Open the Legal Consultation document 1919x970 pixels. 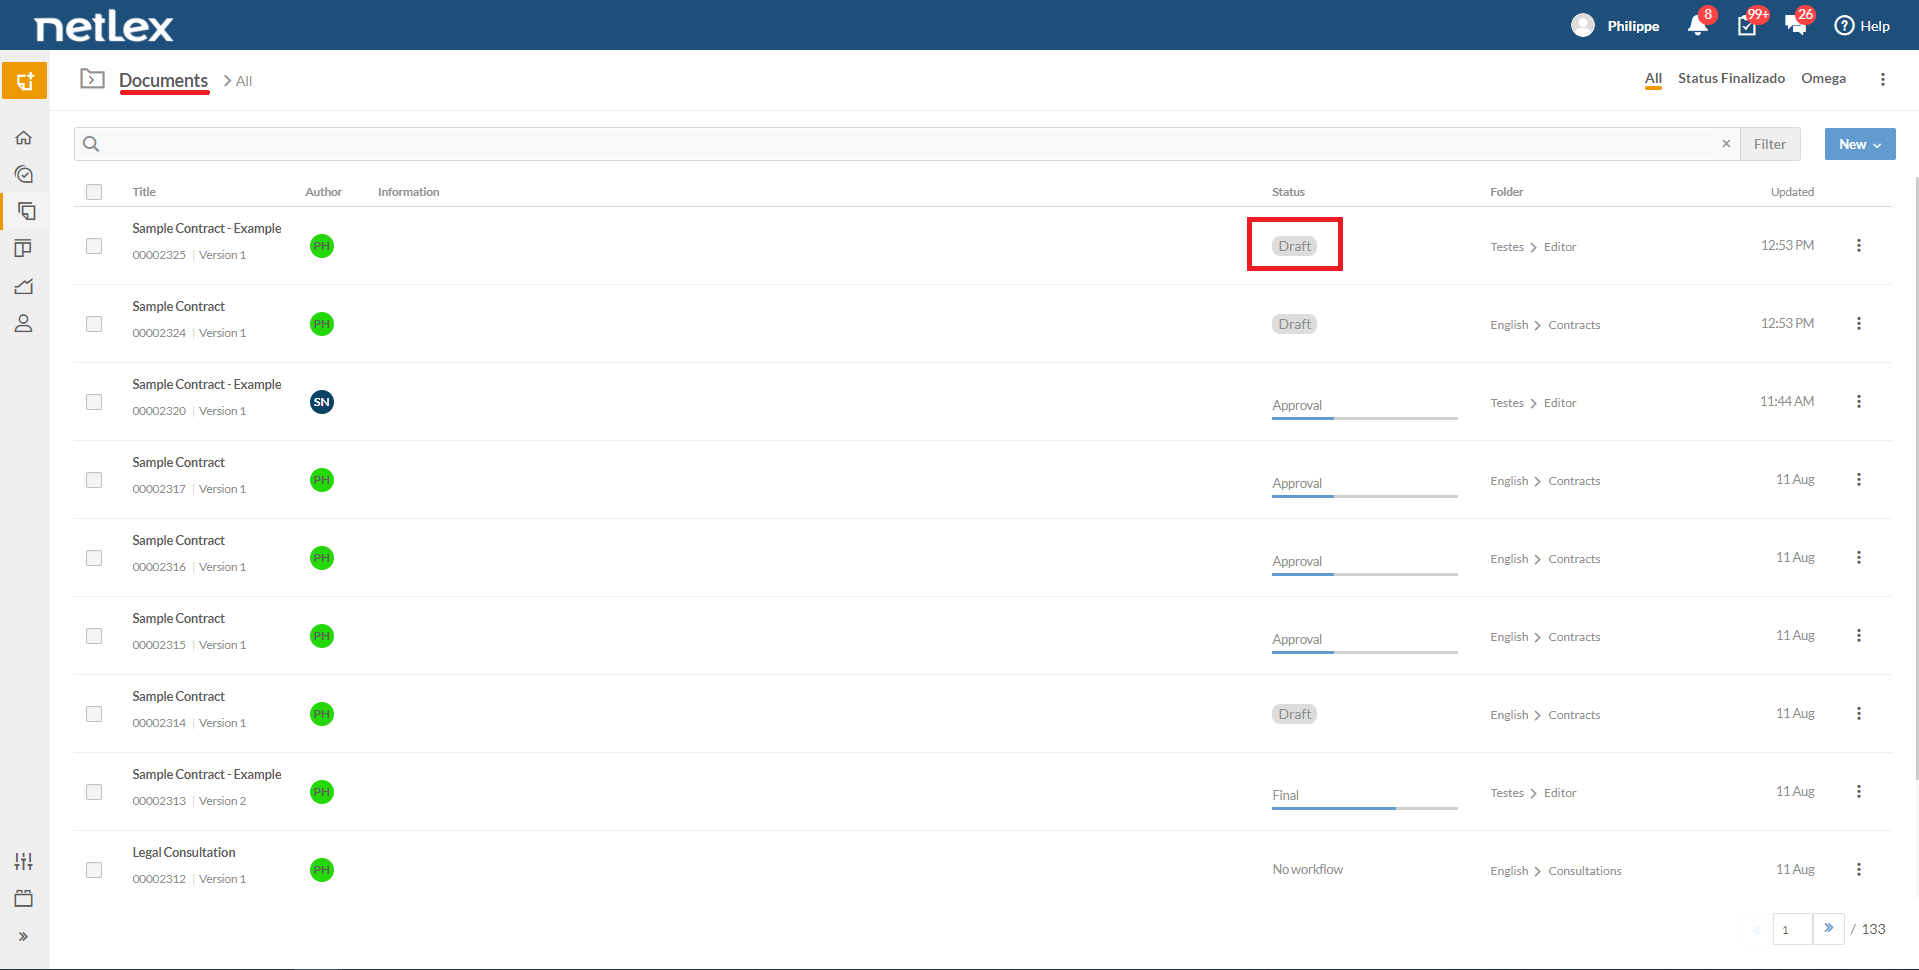[184, 852]
